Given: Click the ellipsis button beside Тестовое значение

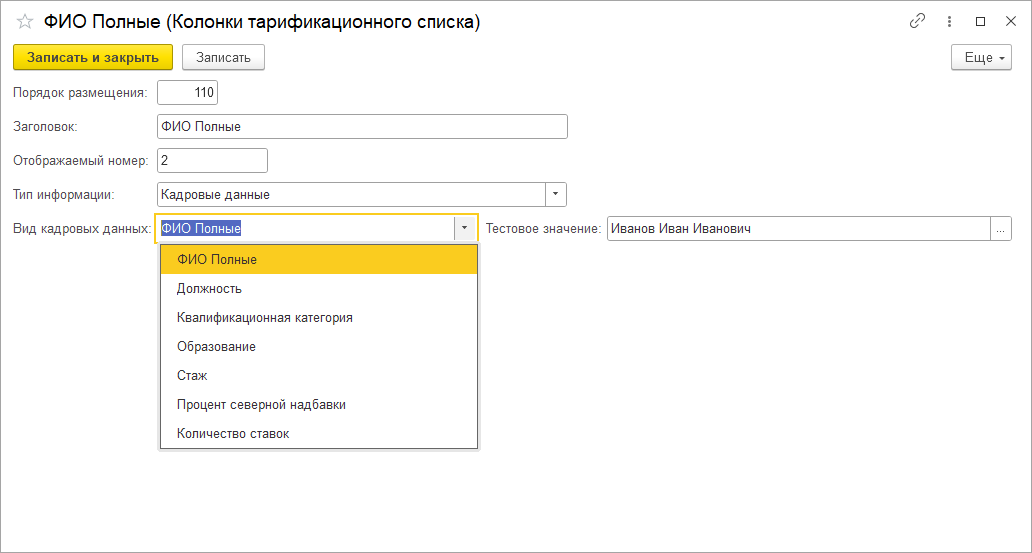Looking at the screenshot, I should tap(1001, 229).
